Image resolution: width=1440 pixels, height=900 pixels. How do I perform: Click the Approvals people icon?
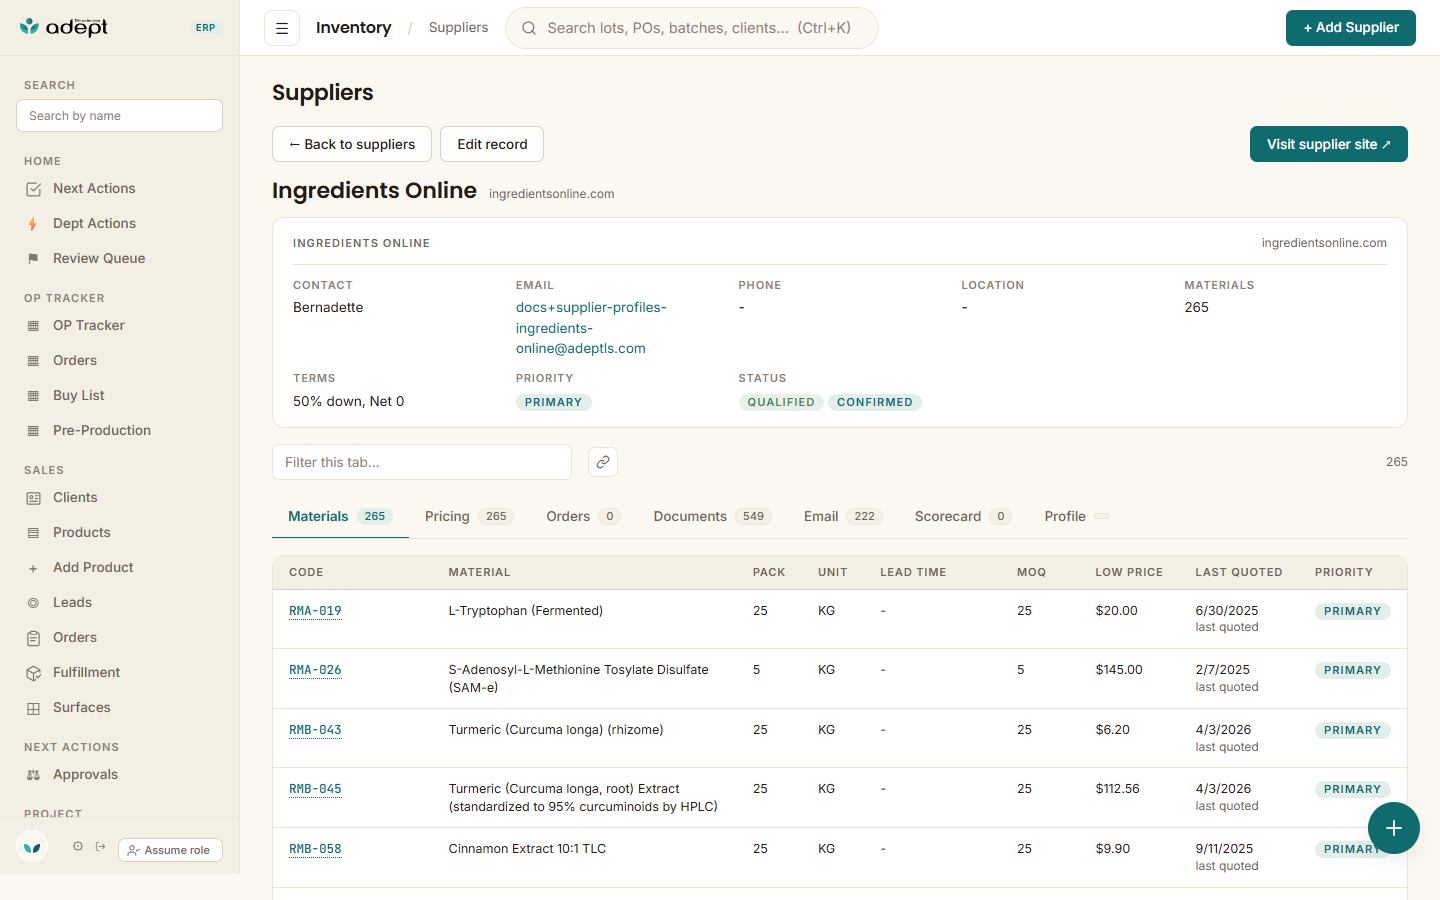point(33,775)
